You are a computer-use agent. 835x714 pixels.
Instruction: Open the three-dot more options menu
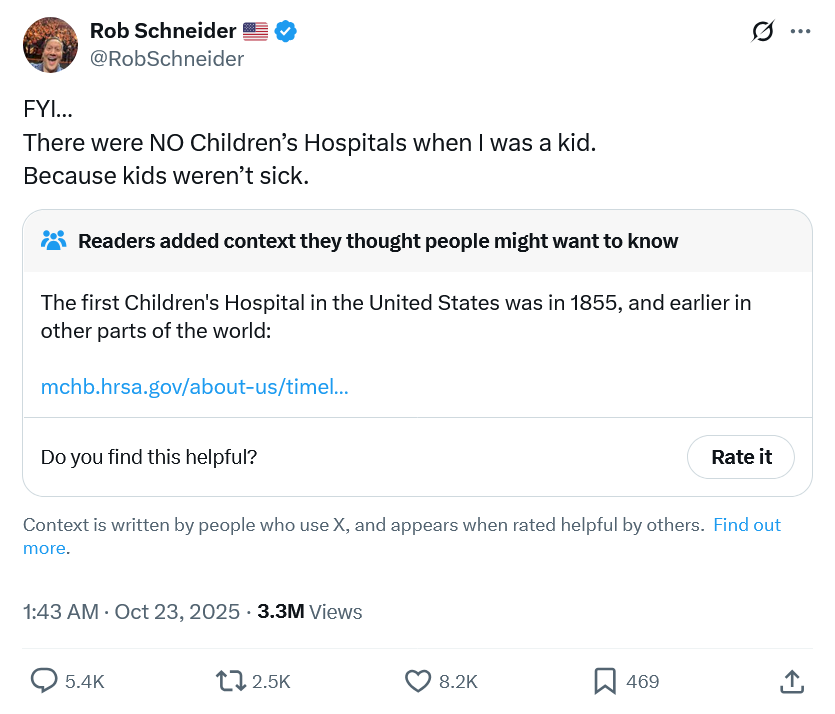coord(800,32)
